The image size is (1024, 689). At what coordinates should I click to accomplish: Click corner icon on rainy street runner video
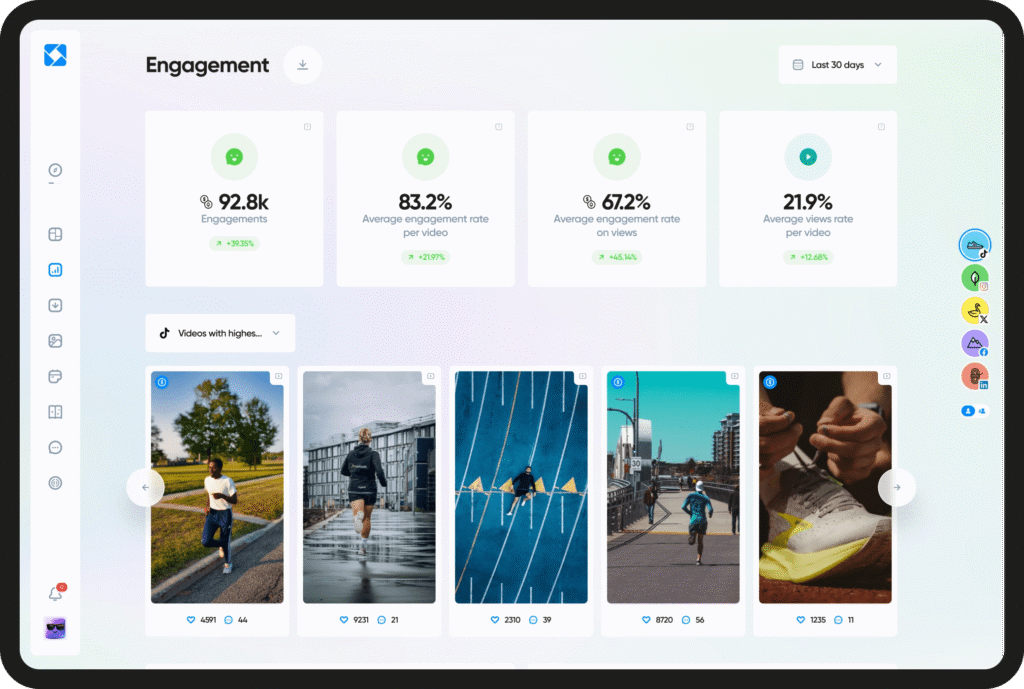pyautogui.click(x=431, y=376)
